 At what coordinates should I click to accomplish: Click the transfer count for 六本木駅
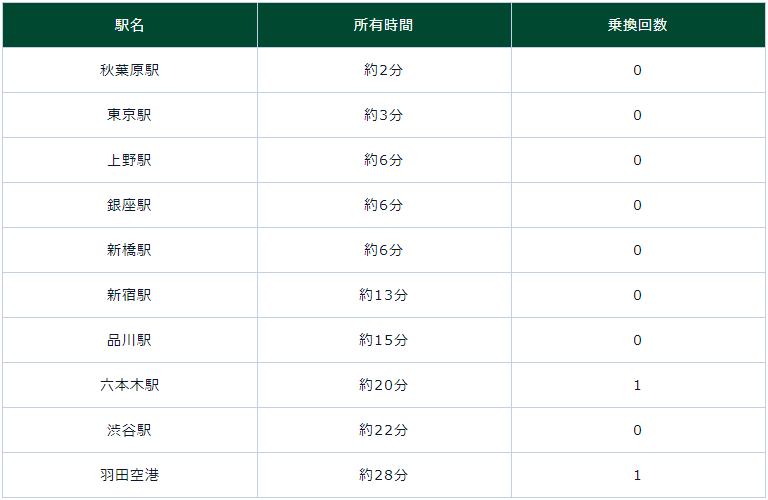click(637, 385)
